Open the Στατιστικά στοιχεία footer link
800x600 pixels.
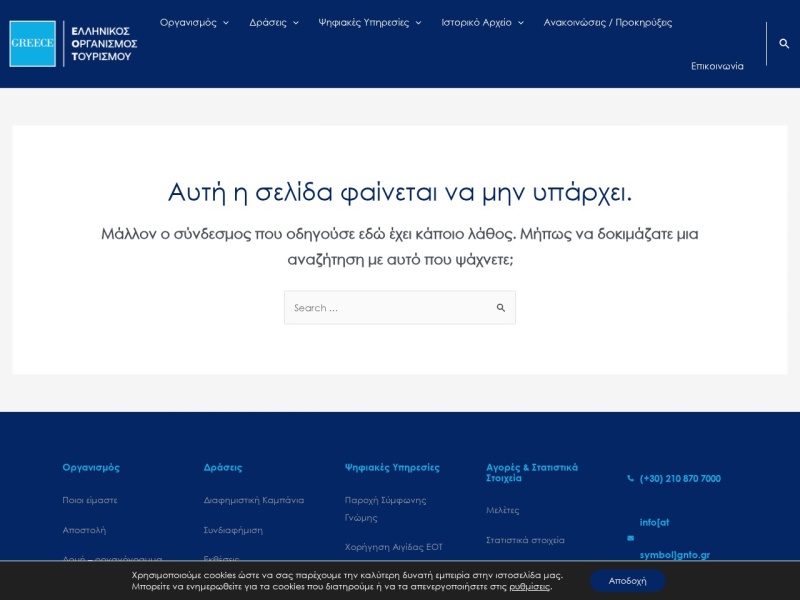(x=525, y=540)
